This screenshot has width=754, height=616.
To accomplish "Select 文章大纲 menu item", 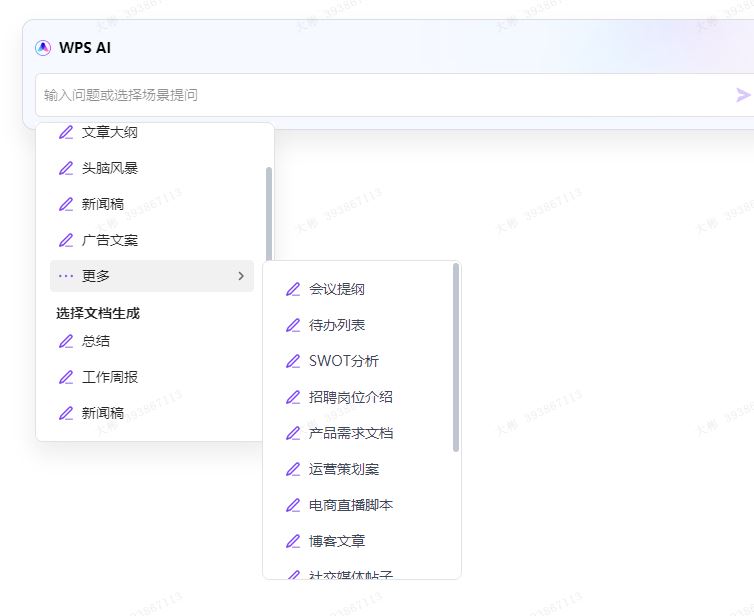I will pyautogui.click(x=152, y=132).
